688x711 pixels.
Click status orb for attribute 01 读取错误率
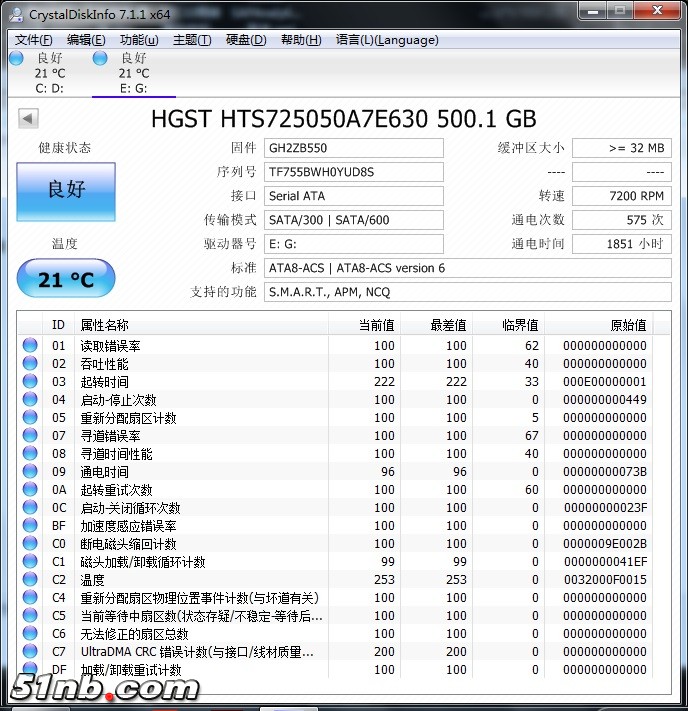point(30,346)
